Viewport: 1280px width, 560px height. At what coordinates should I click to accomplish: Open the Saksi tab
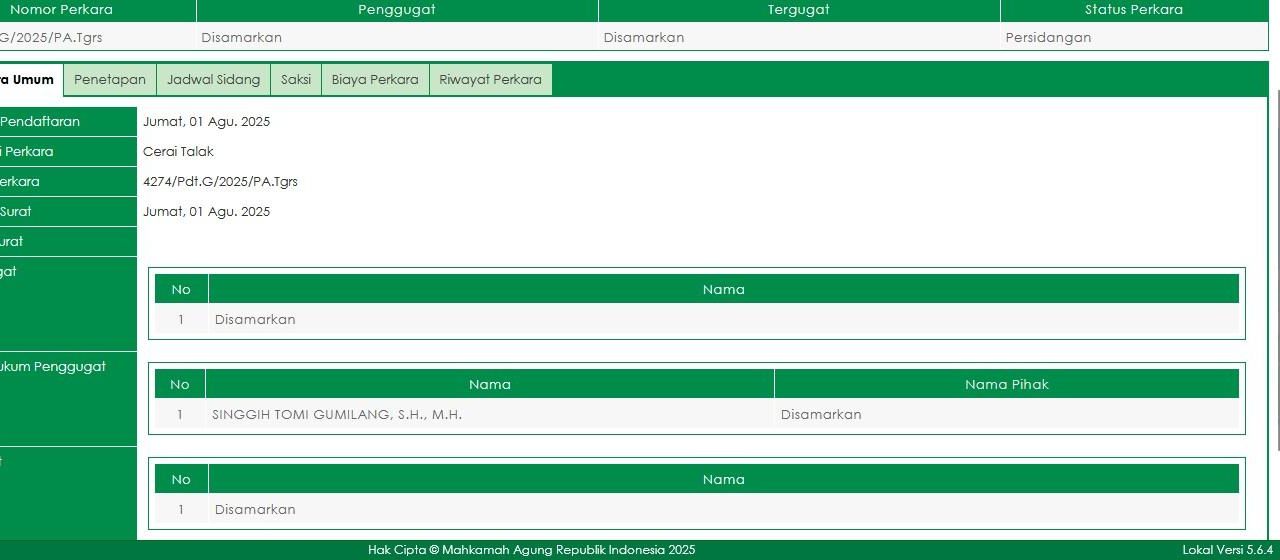pos(296,80)
